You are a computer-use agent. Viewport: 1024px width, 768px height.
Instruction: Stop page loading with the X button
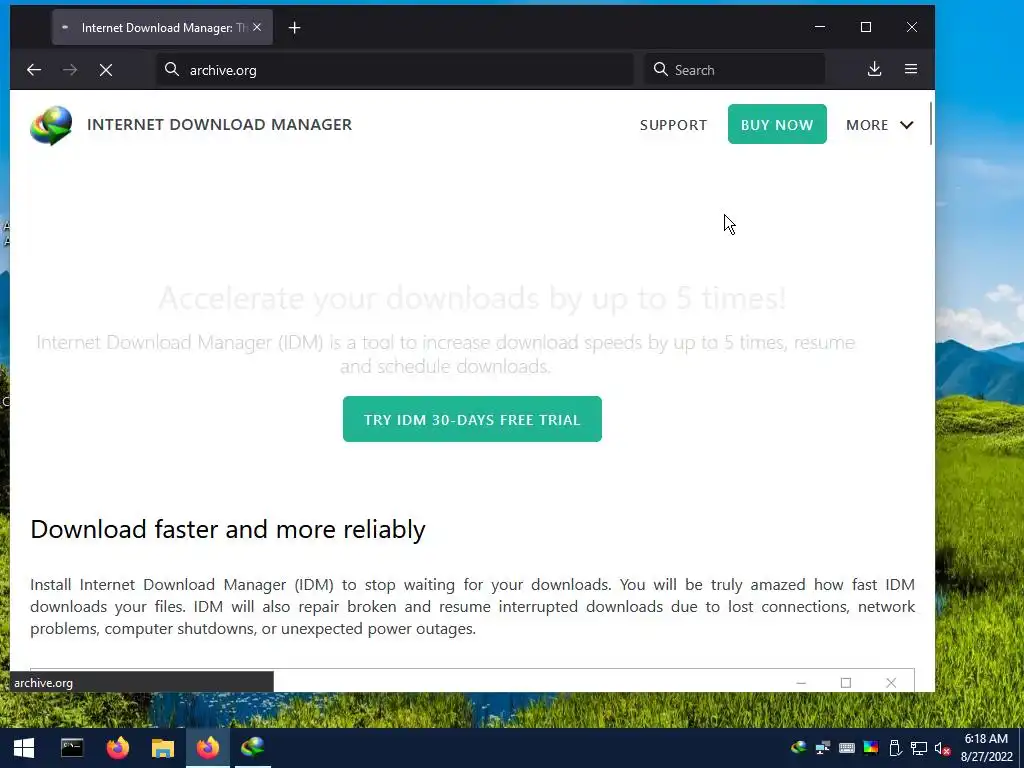106,69
